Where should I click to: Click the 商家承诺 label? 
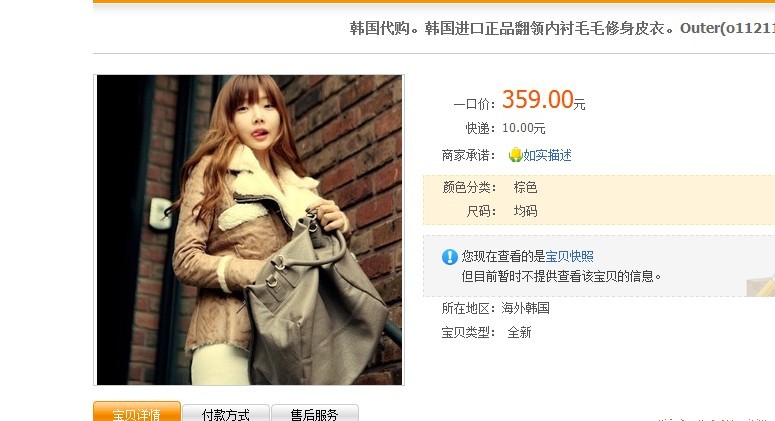tap(468, 155)
